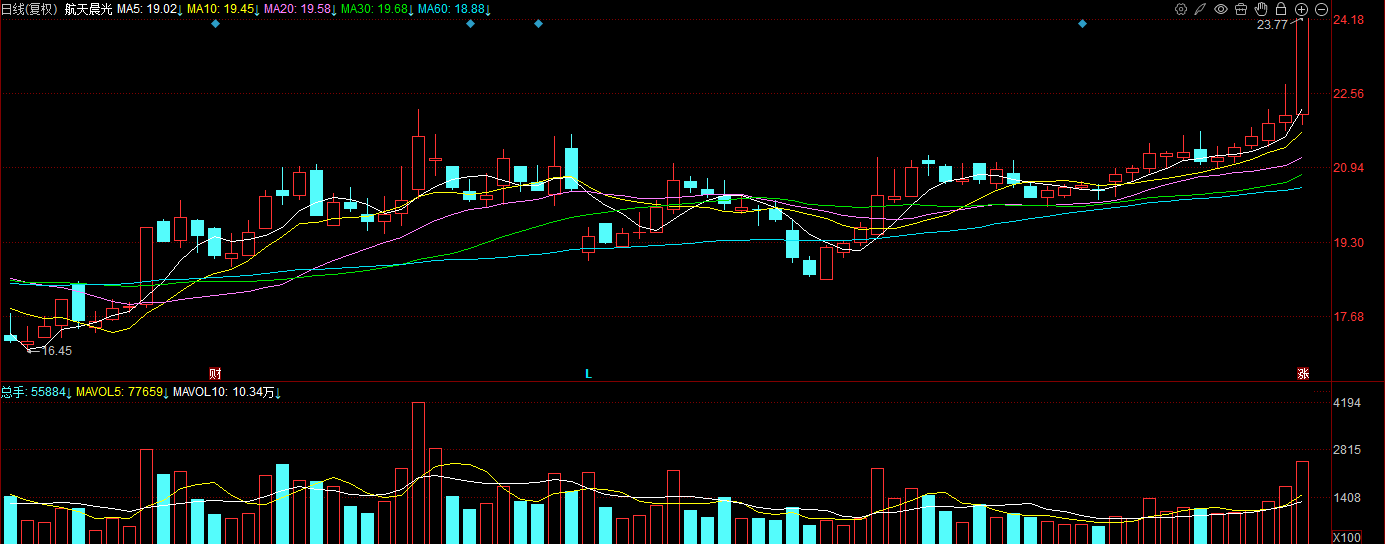The width and height of the screenshot is (1385, 544).
Task: Click the 16.45 low price annotation
Action: point(56,351)
